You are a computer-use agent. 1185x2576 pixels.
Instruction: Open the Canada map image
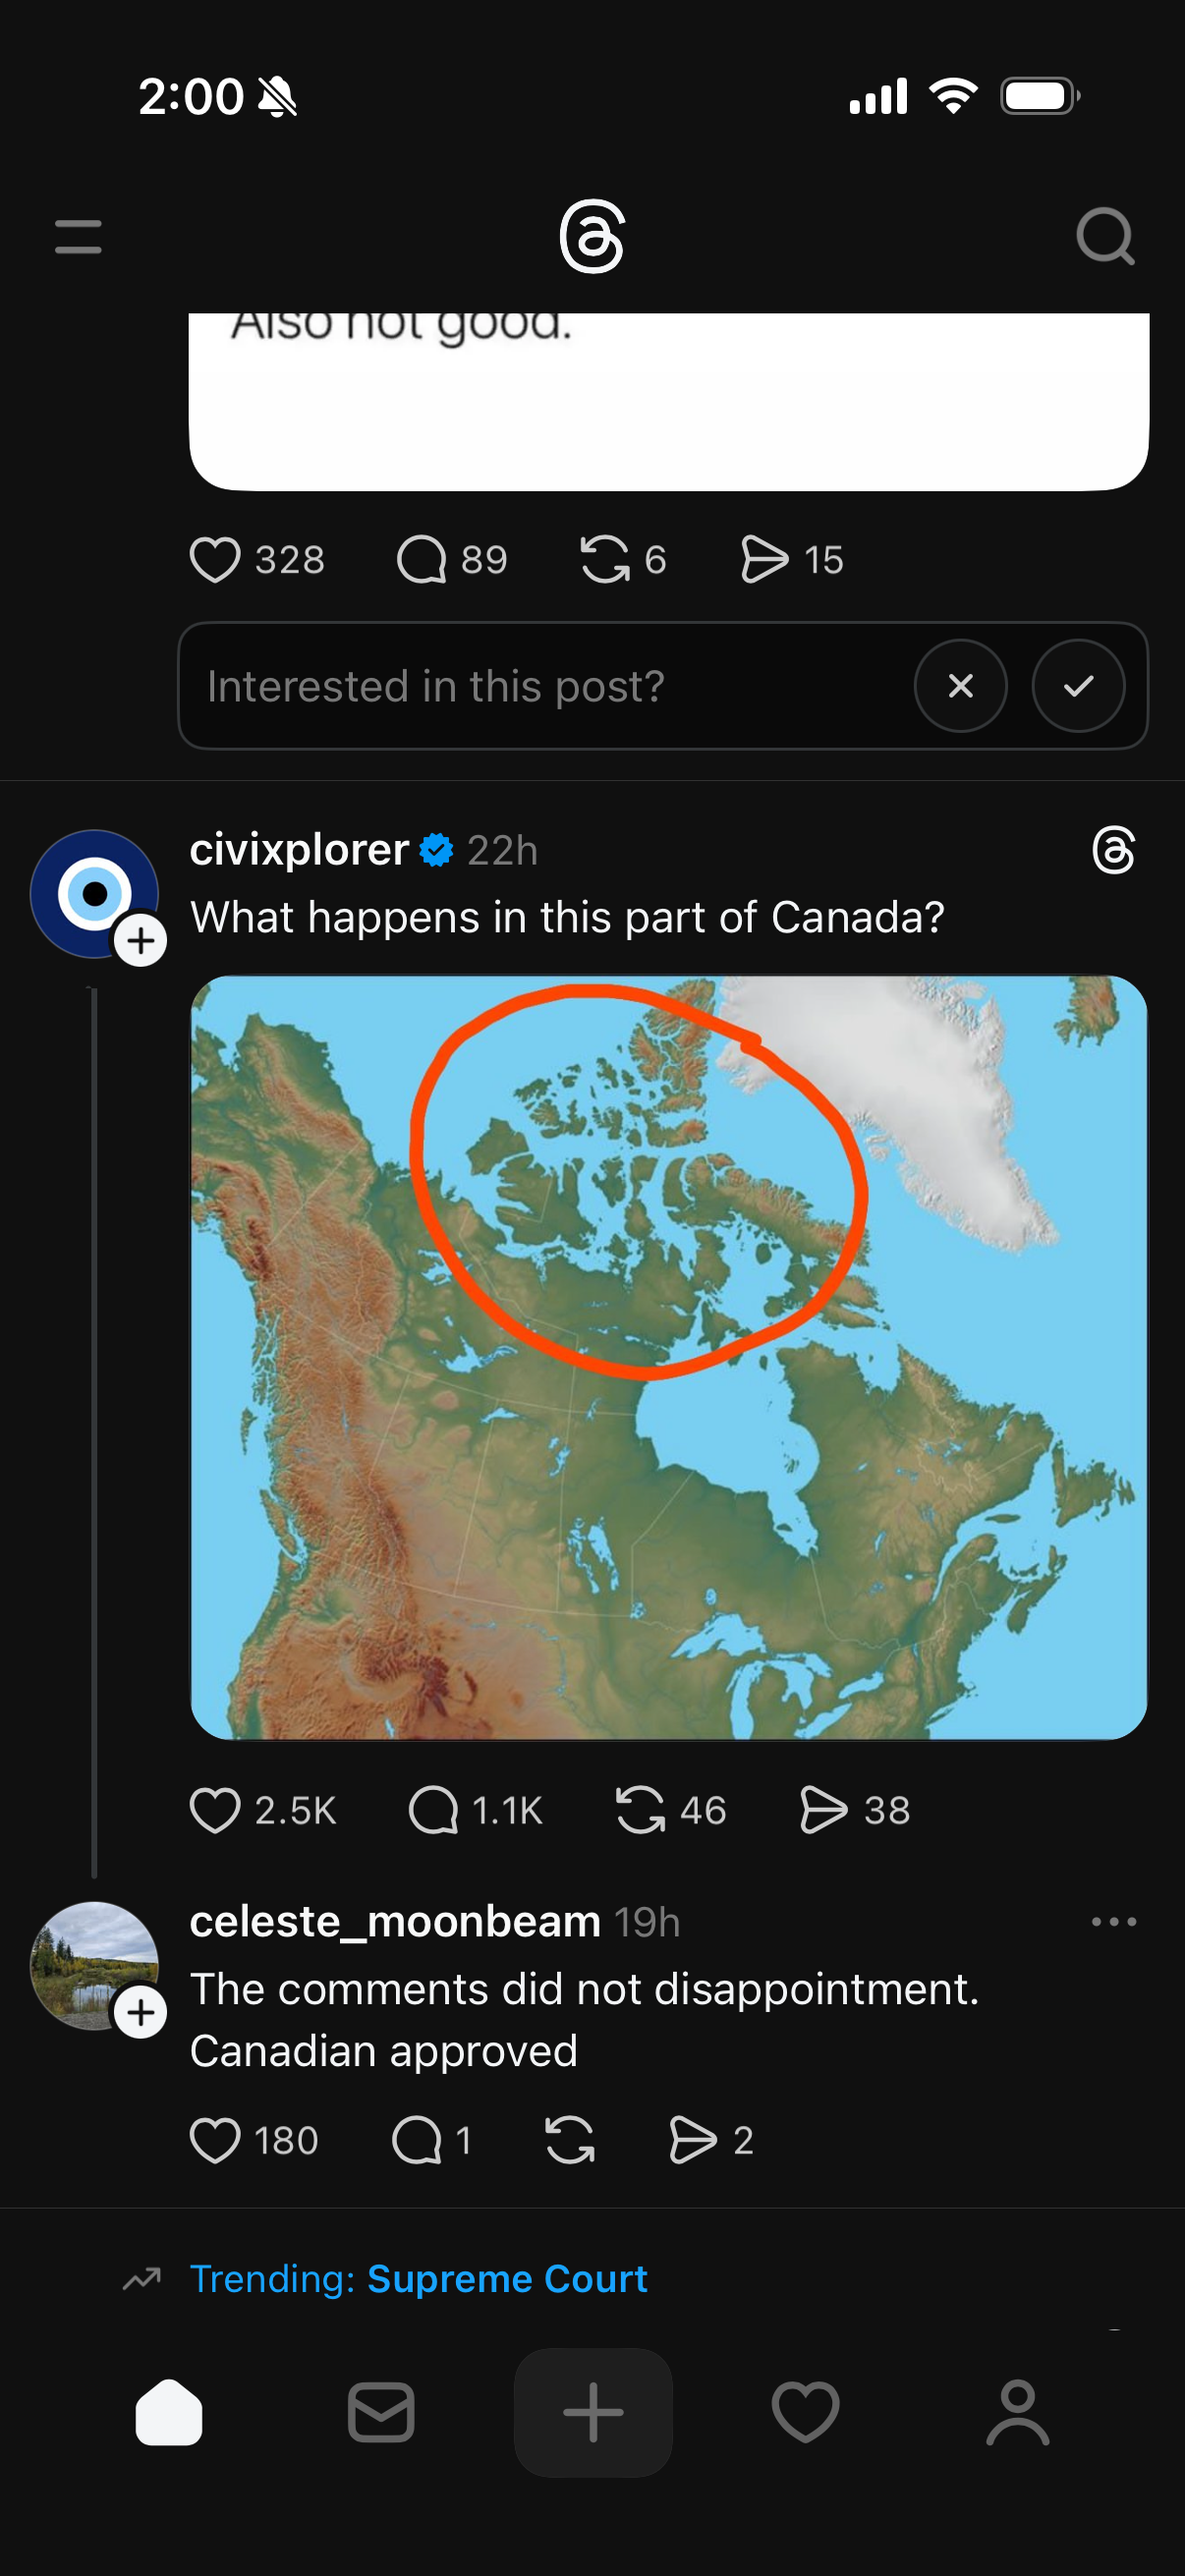pos(668,1357)
